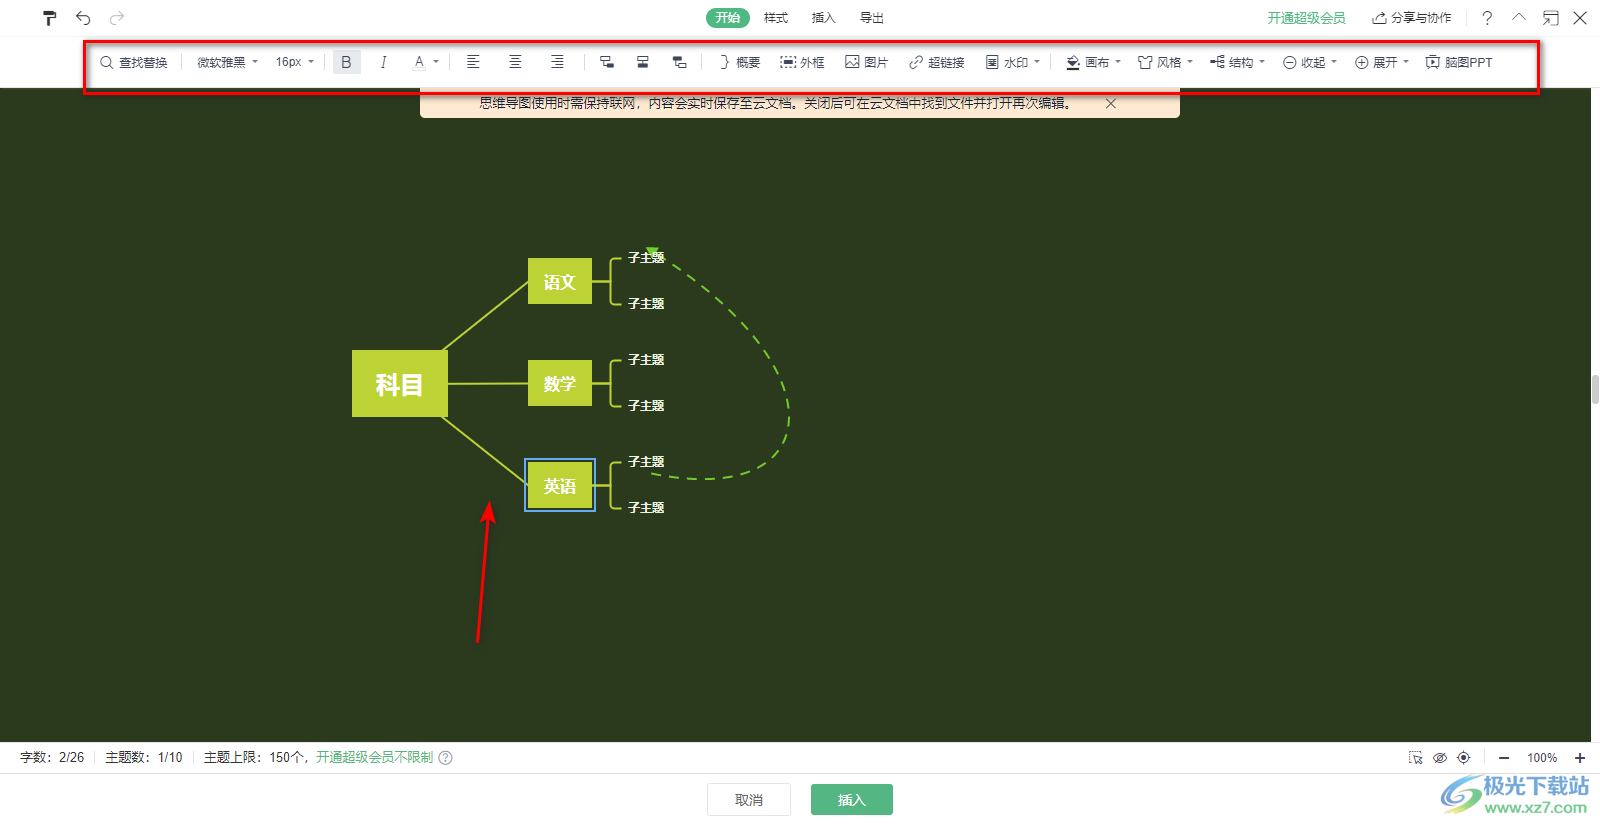Select first 子主题 under 语文
The width and height of the screenshot is (1600, 824).
646,257
